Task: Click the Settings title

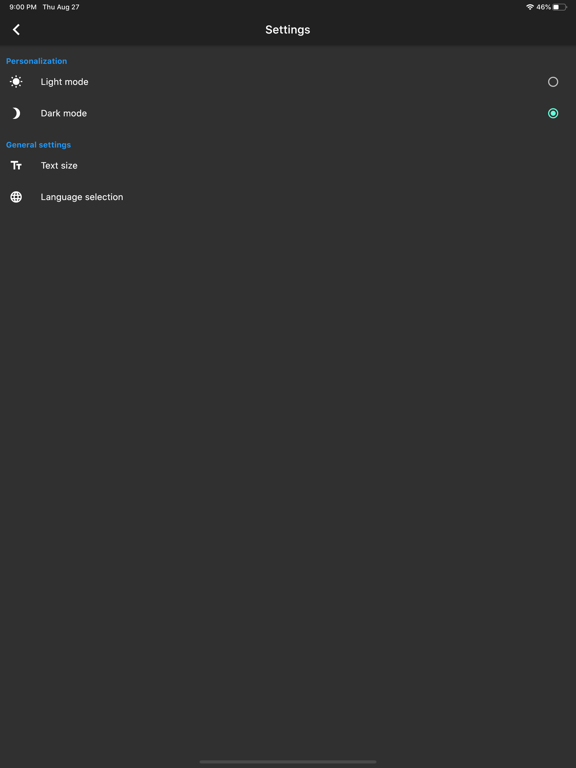Action: (x=288, y=29)
